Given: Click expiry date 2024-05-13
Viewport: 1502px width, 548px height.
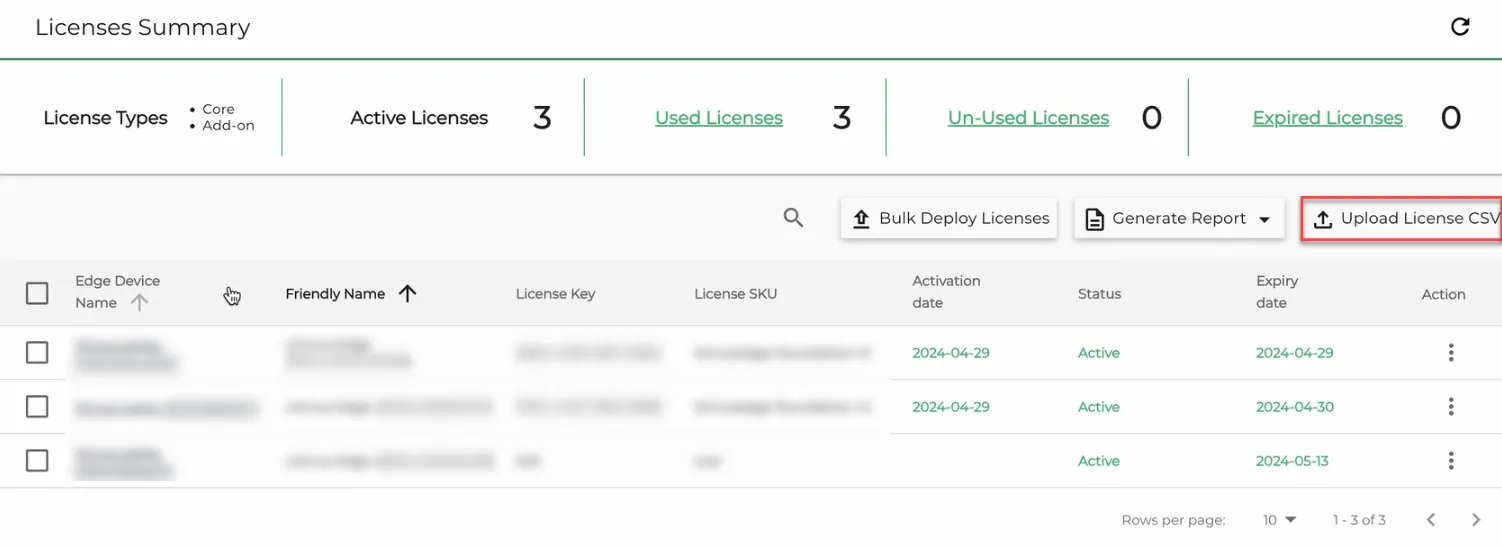Looking at the screenshot, I should click(1292, 461).
